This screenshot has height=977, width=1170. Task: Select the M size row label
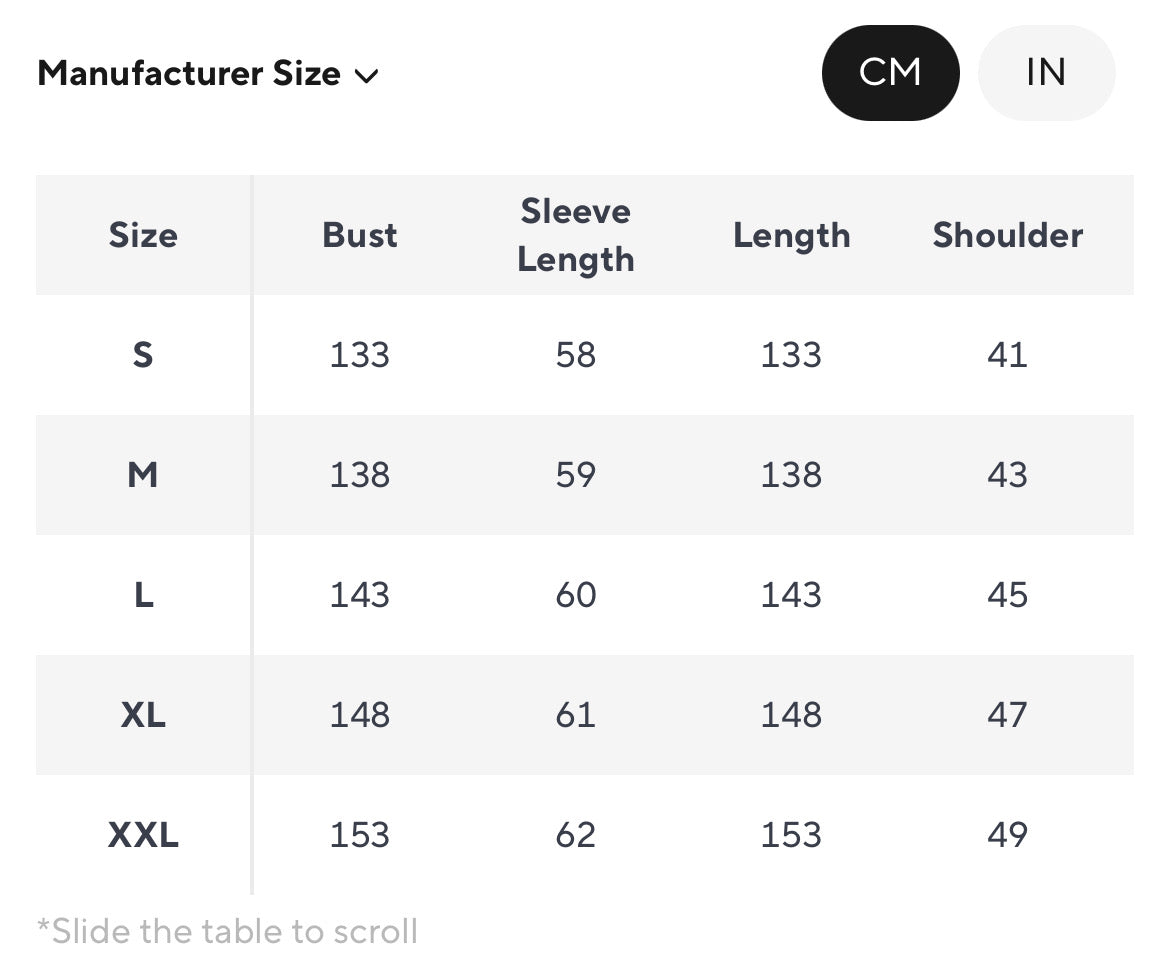pyautogui.click(x=143, y=475)
